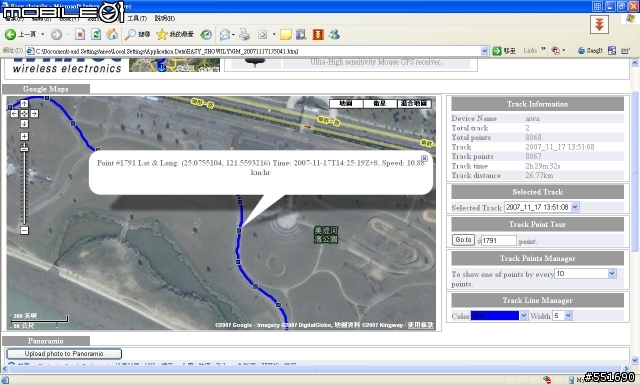
Task: Click the Track time value 2h29m32s
Action: tap(543, 166)
